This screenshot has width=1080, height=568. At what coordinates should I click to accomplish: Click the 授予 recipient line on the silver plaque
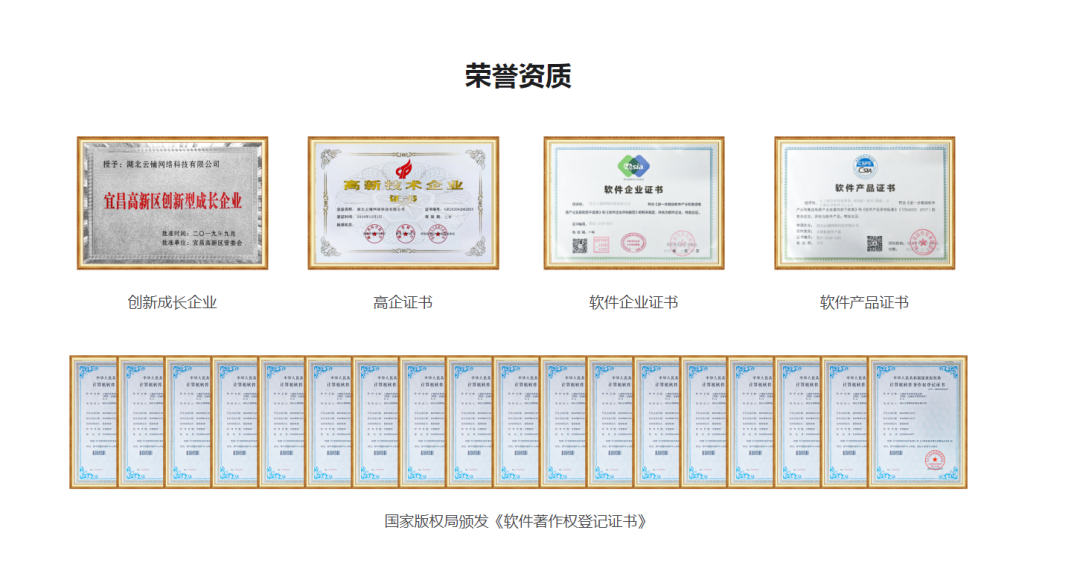click(x=175, y=162)
